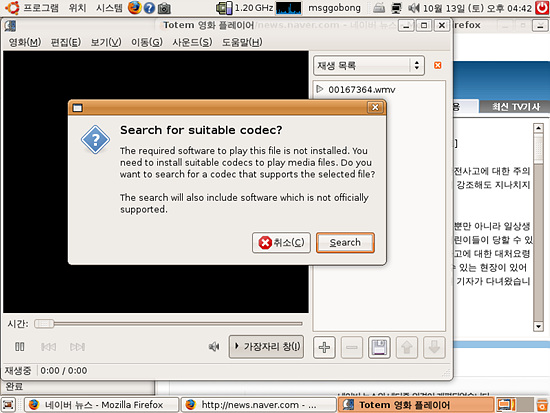The image size is (550, 413).
Task: Click the msggobong user name in panel
Action: point(334,8)
